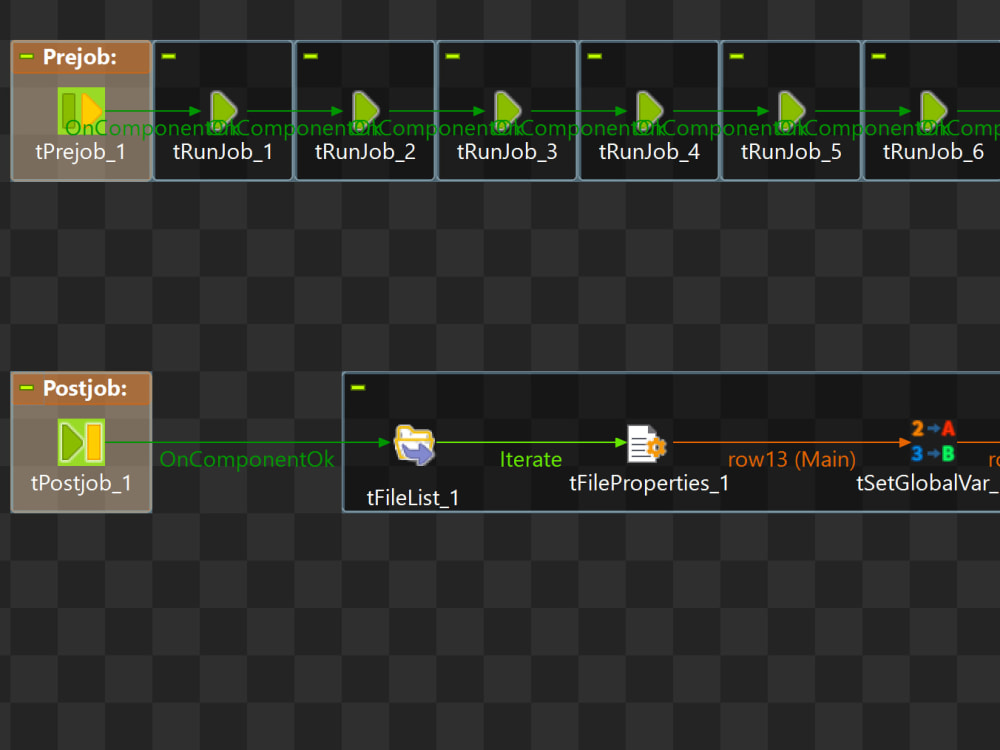Select the tFileProperties_1 document icon

647,443
